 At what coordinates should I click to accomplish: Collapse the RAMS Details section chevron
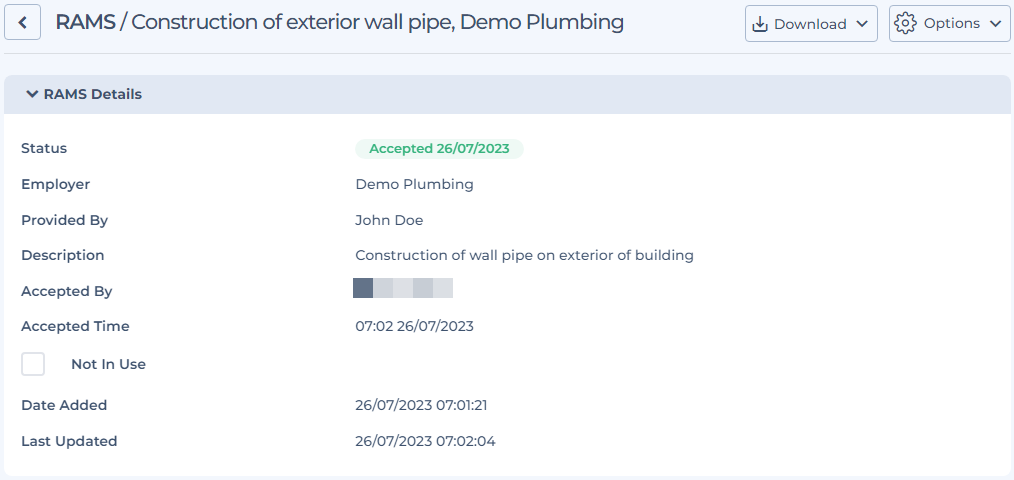[32, 94]
